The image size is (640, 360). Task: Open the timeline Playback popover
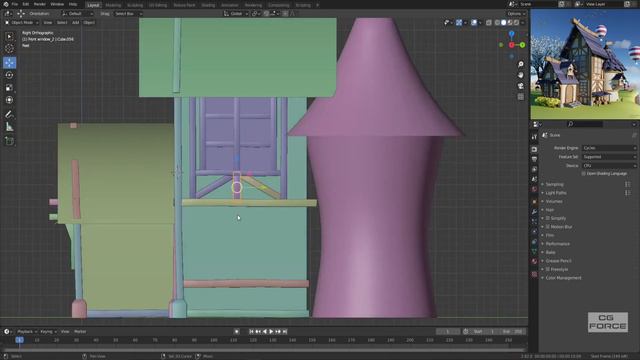[x=27, y=332]
